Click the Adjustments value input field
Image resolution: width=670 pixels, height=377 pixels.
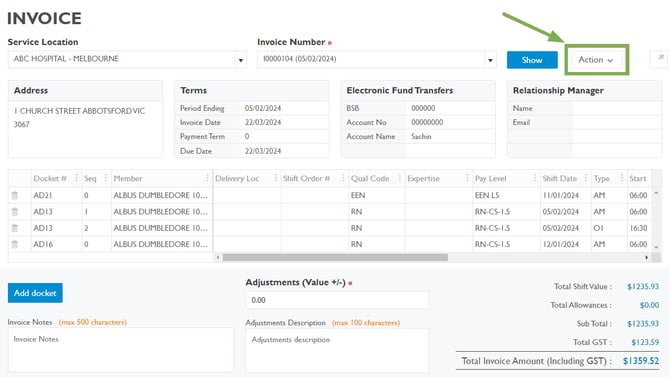[337, 300]
